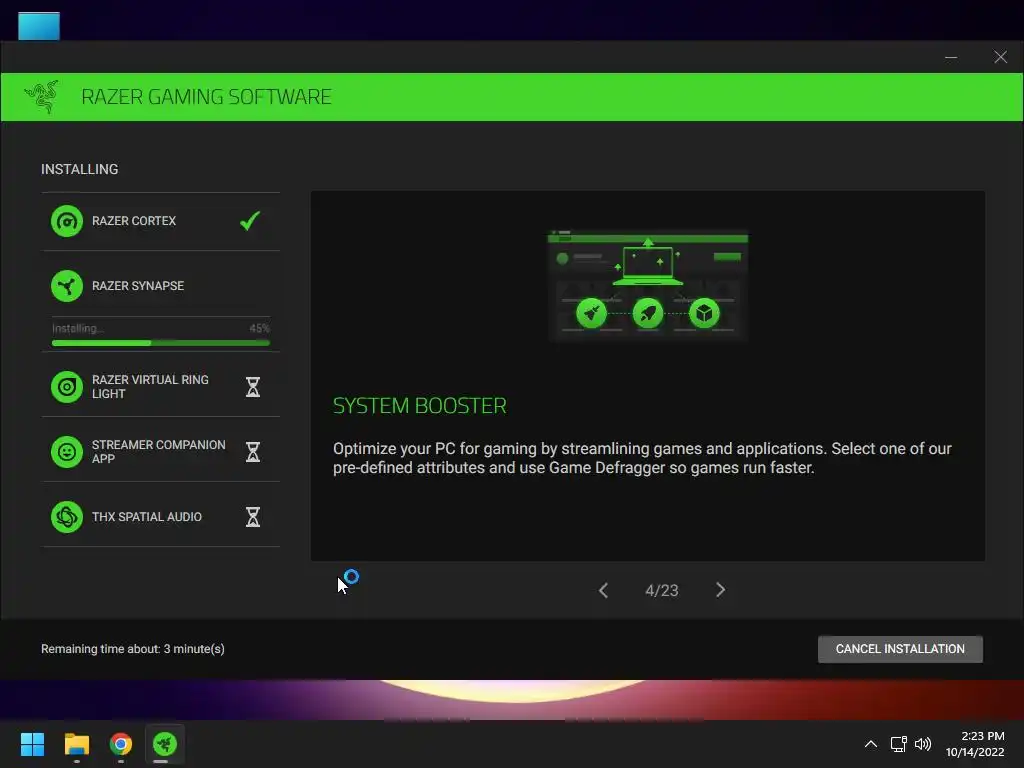Viewport: 1024px width, 768px height.
Task: Click the broom cleaner icon in illustration
Action: click(x=592, y=313)
